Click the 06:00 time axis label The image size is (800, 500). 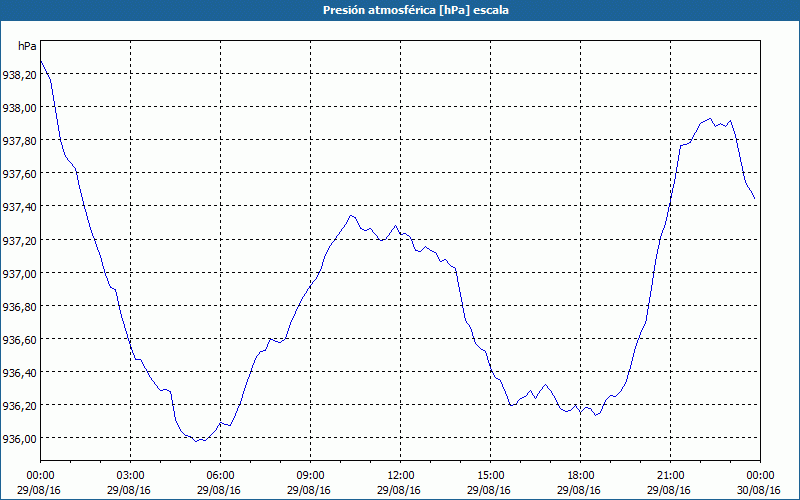point(220,474)
